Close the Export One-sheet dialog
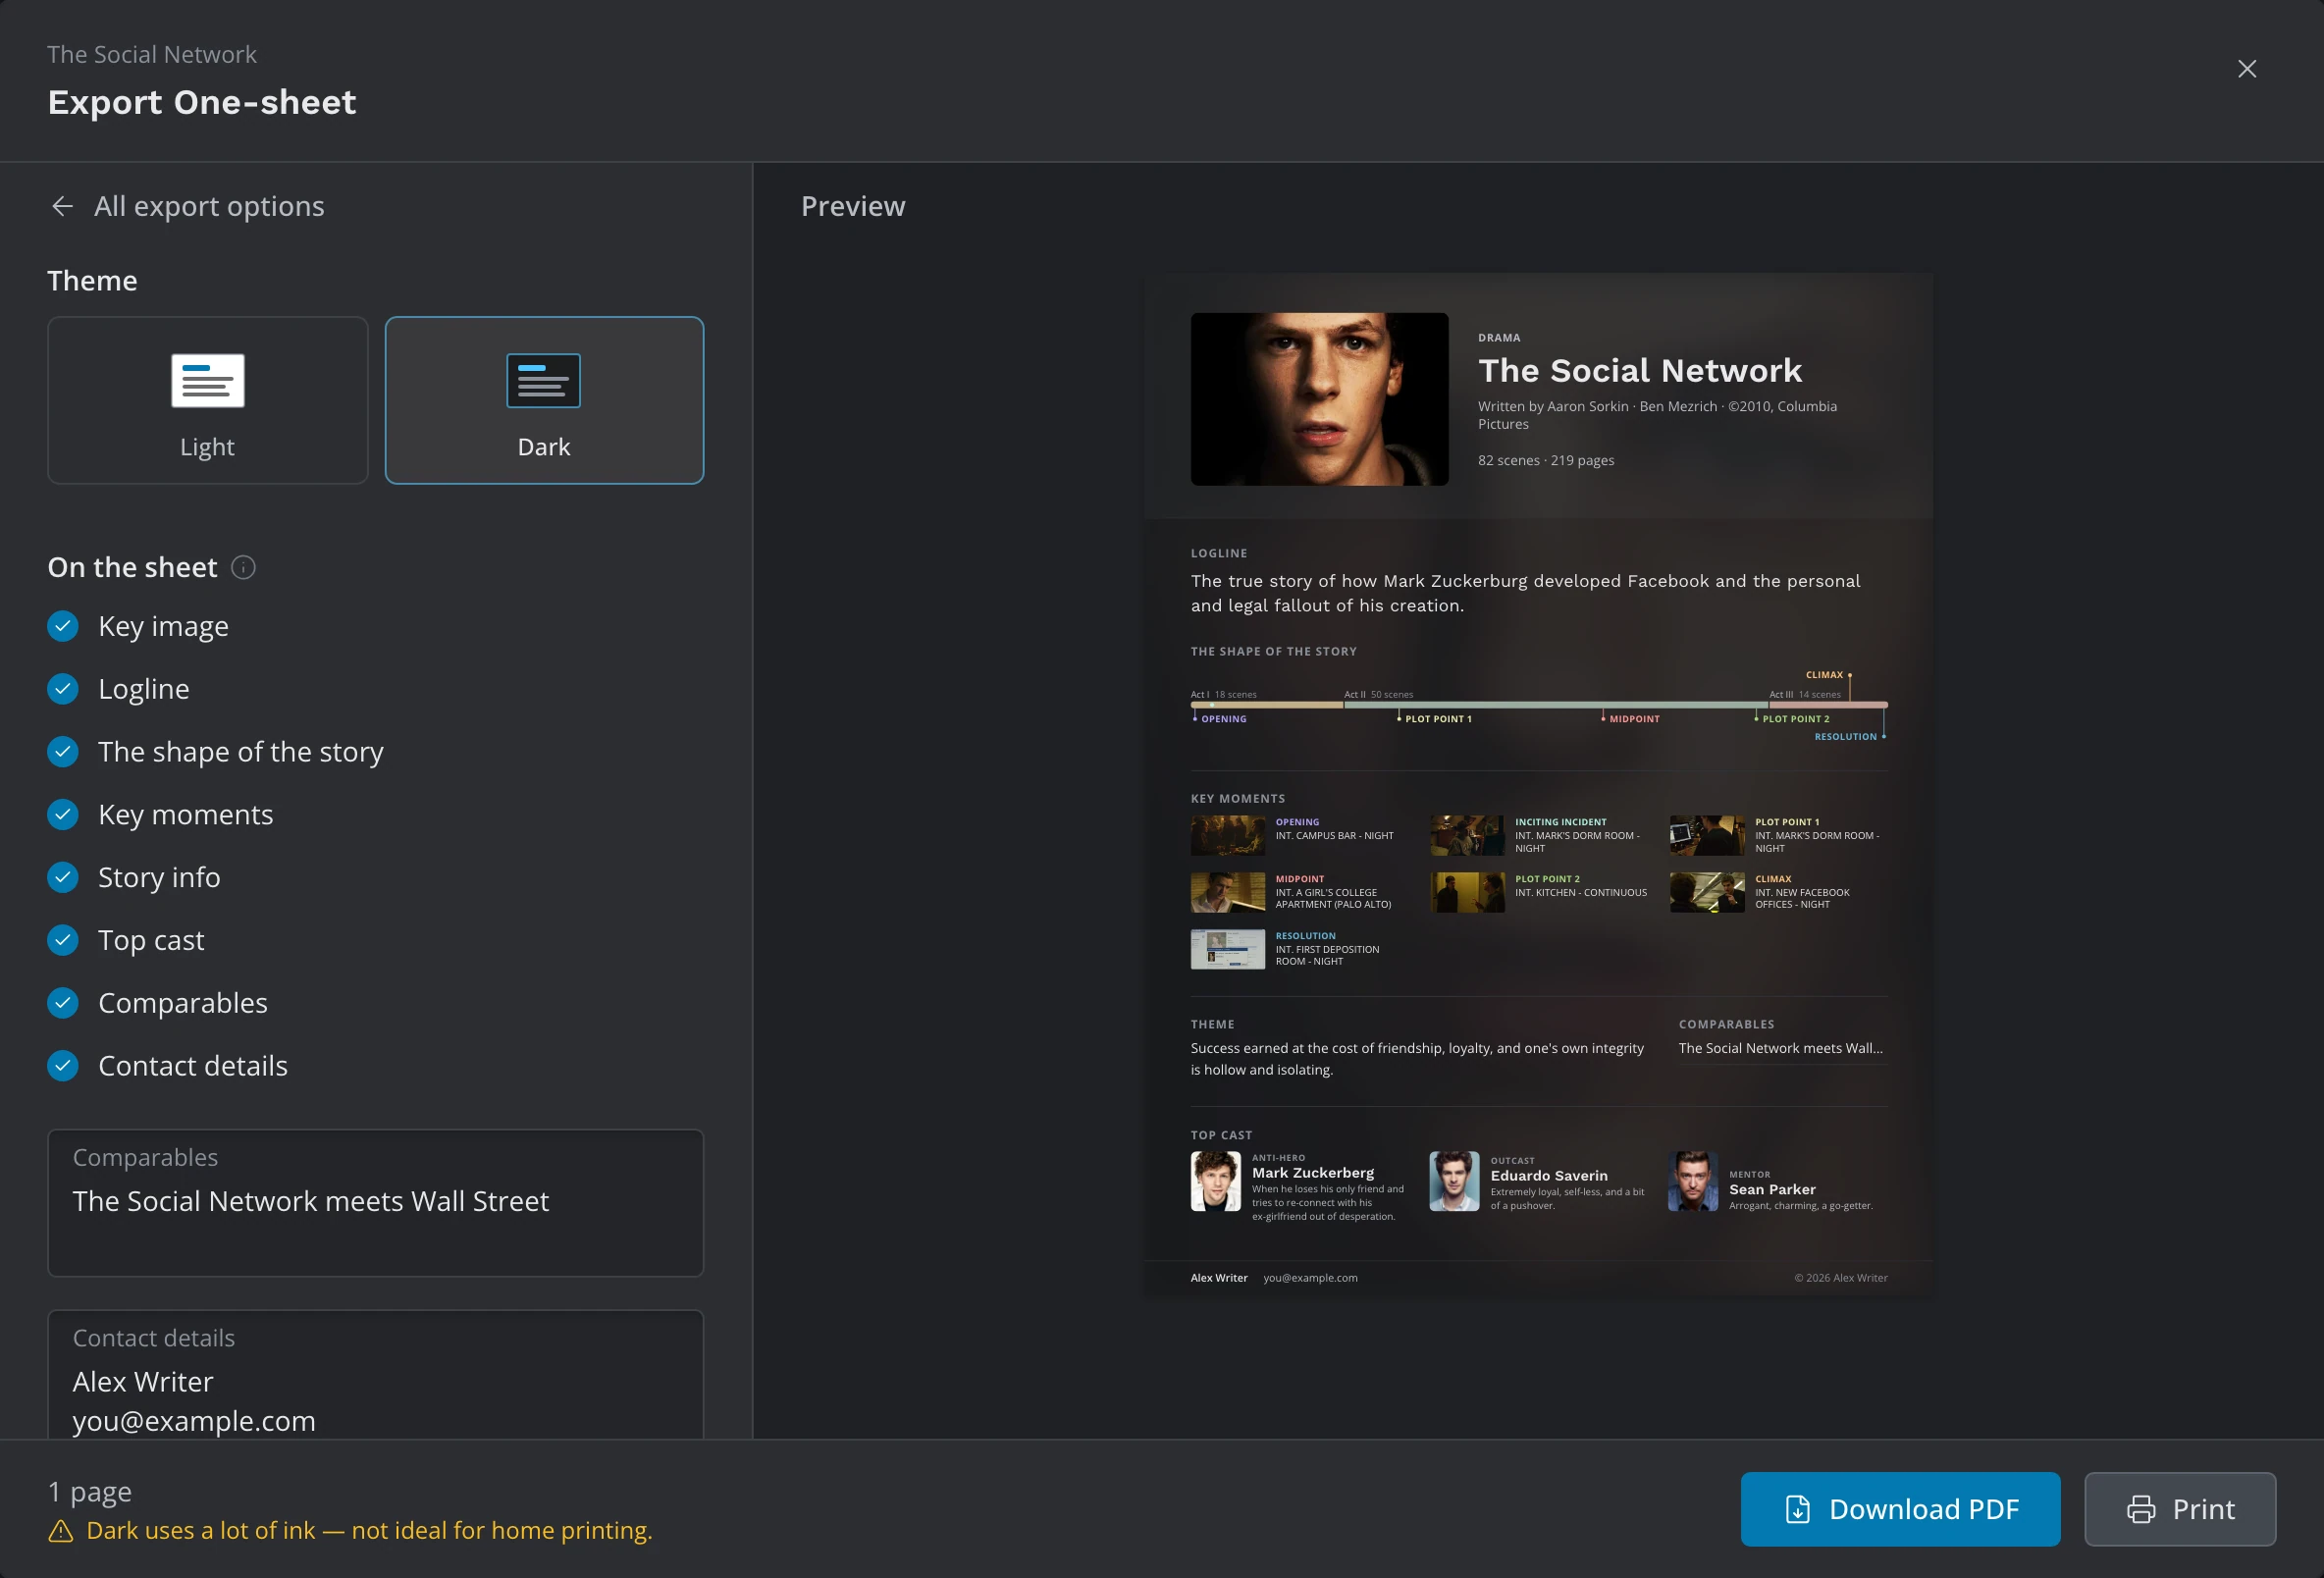Viewport: 2324px width, 1578px height. pyautogui.click(x=2246, y=69)
